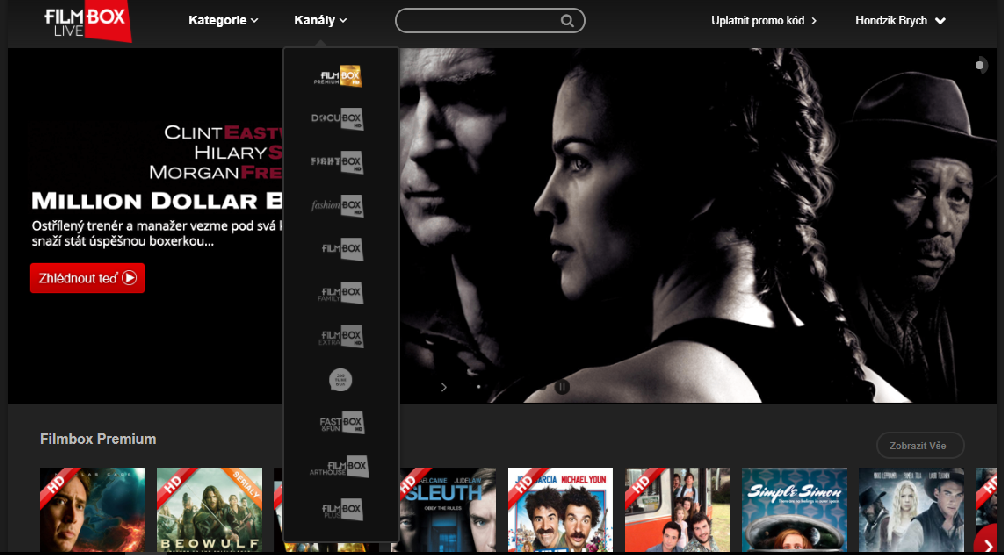Select the DocuBox channel logo
1004x555 pixels.
337,119
